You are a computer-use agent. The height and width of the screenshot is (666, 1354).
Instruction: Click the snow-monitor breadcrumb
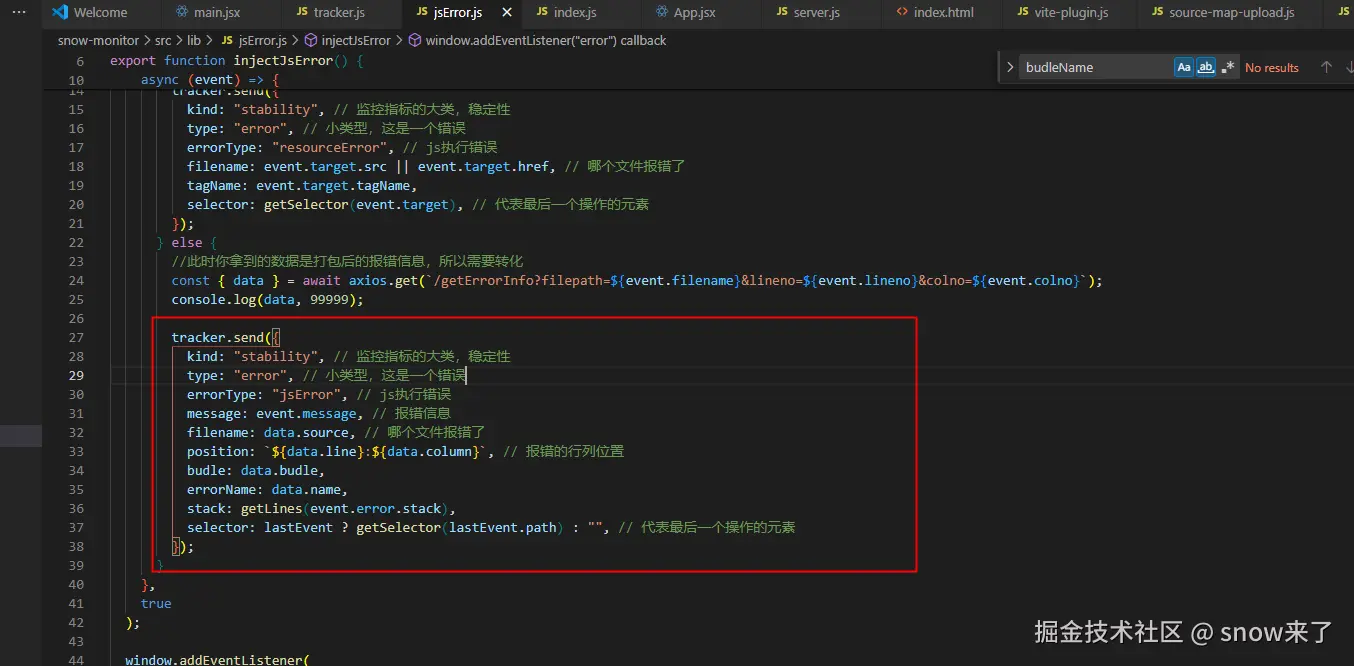98,40
